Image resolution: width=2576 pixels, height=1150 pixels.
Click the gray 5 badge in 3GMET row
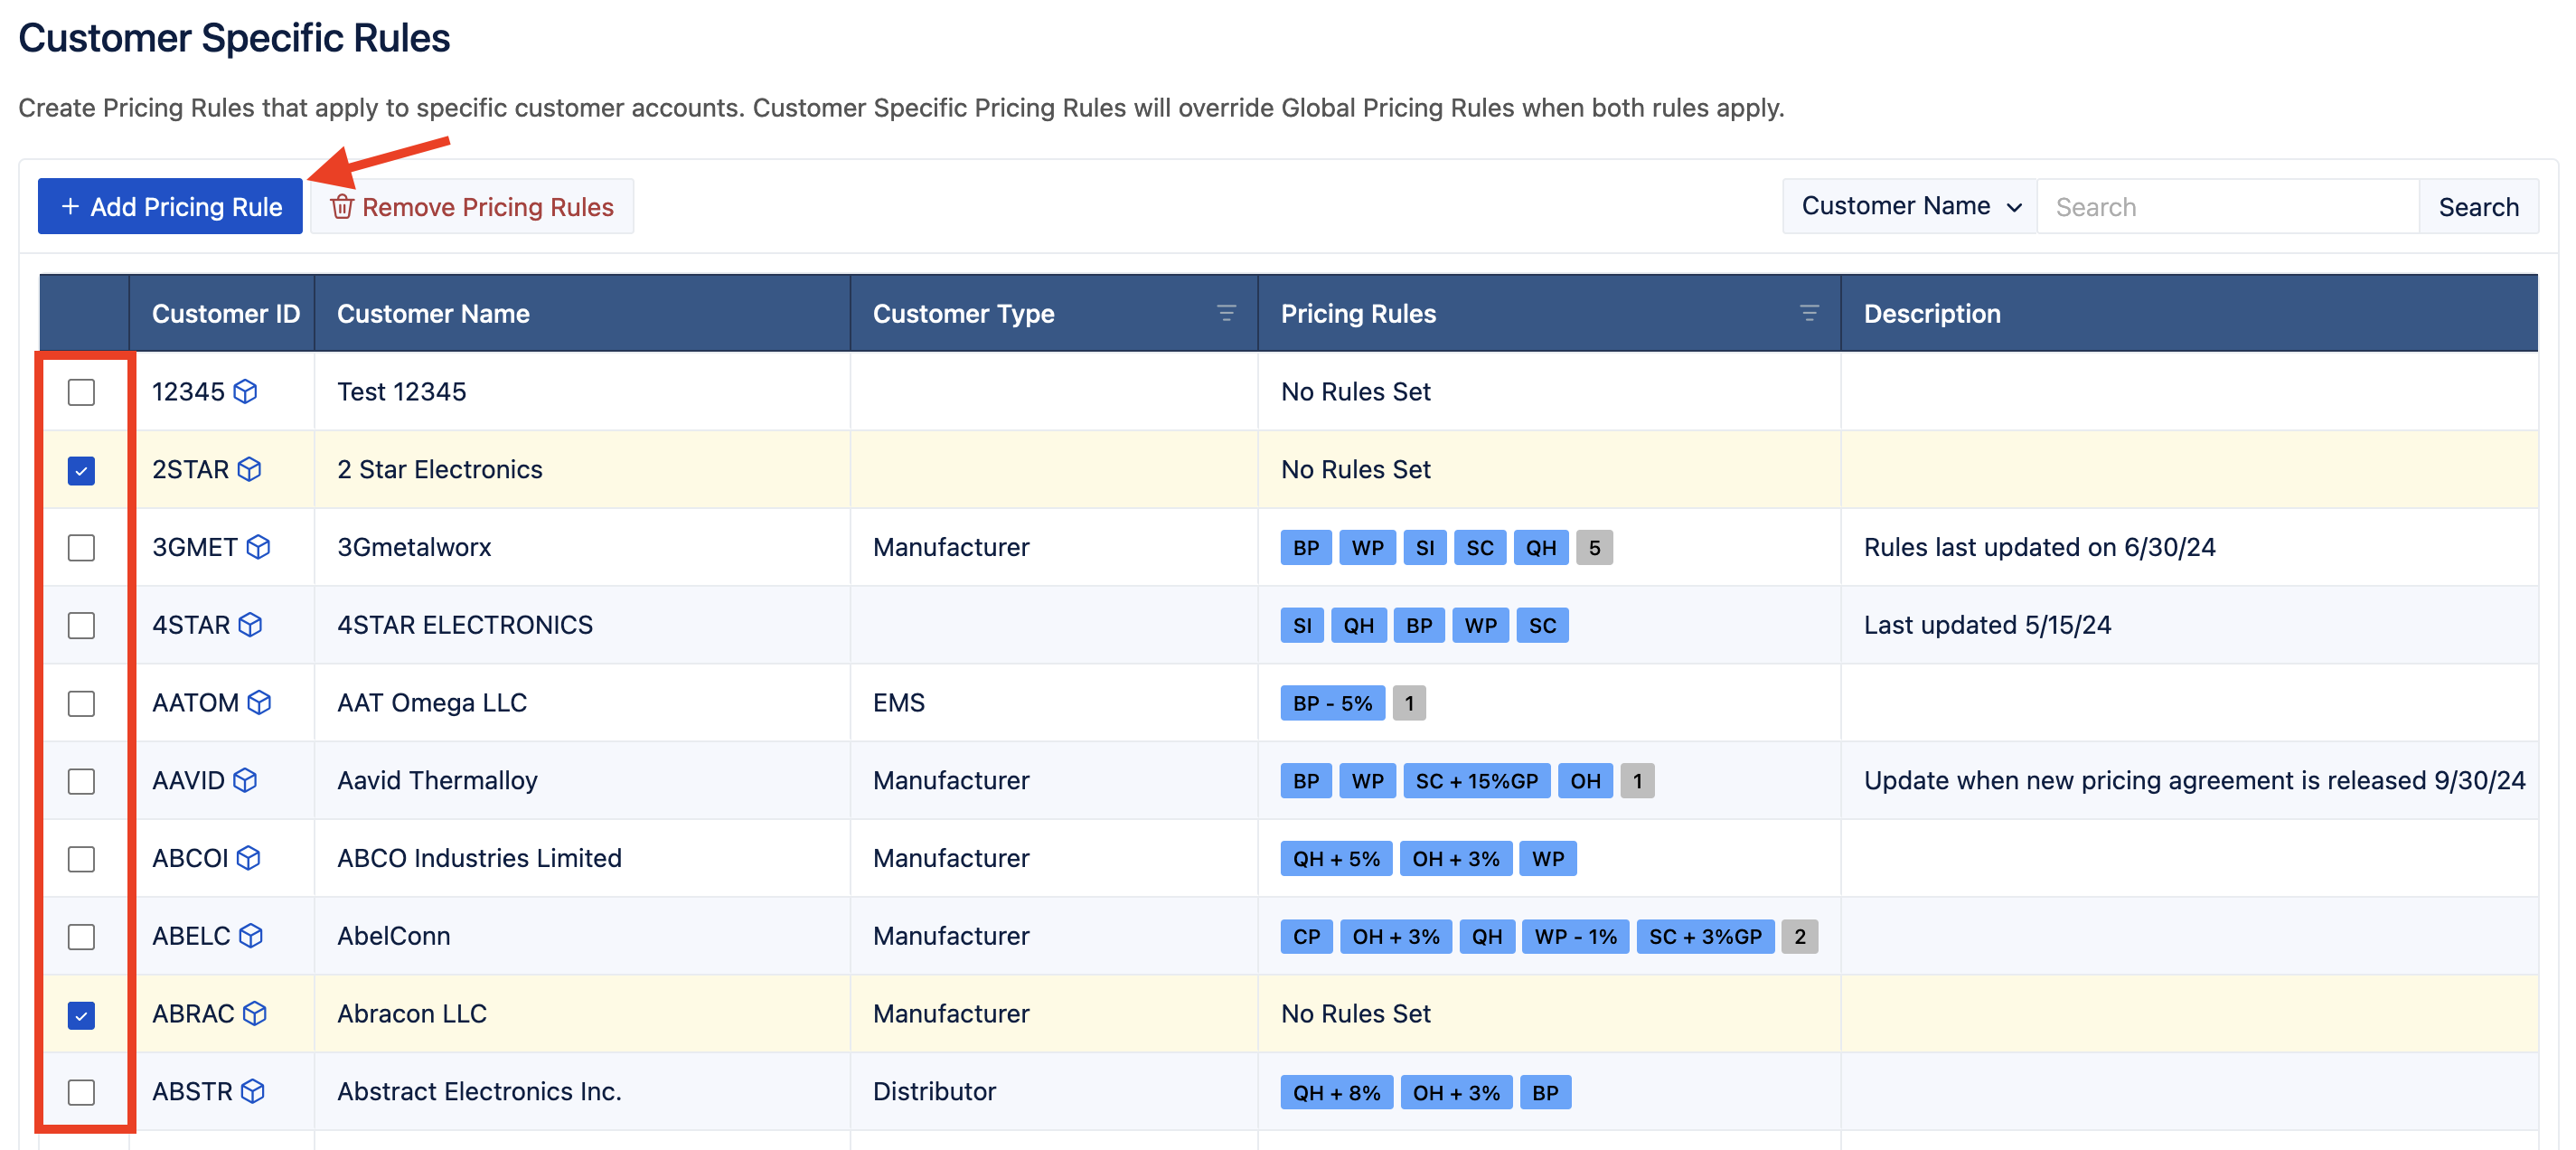tap(1594, 548)
